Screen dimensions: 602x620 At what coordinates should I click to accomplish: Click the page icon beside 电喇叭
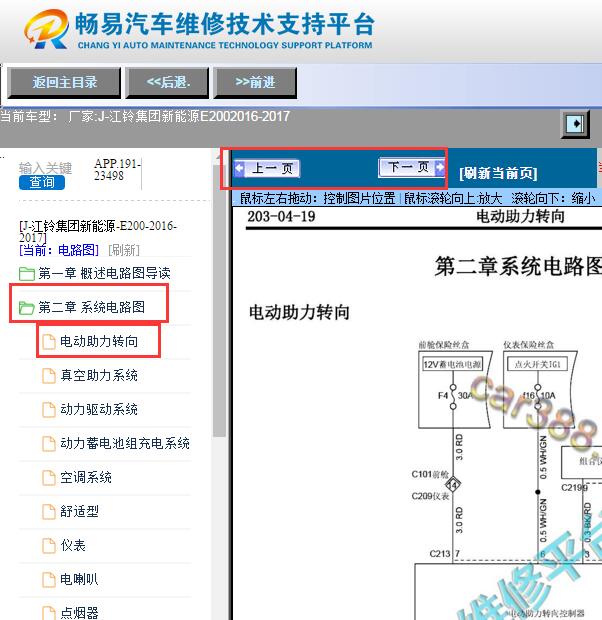pos(49,580)
